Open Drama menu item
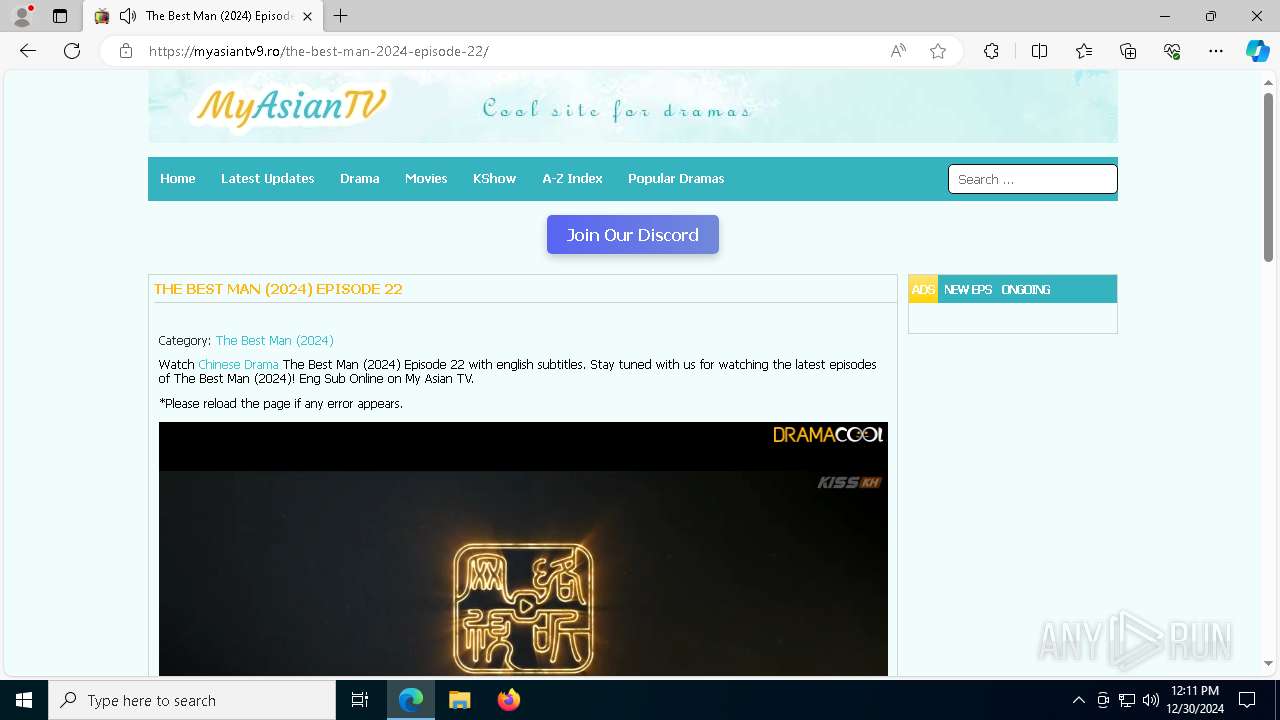The width and height of the screenshot is (1280, 720). pyautogui.click(x=360, y=178)
